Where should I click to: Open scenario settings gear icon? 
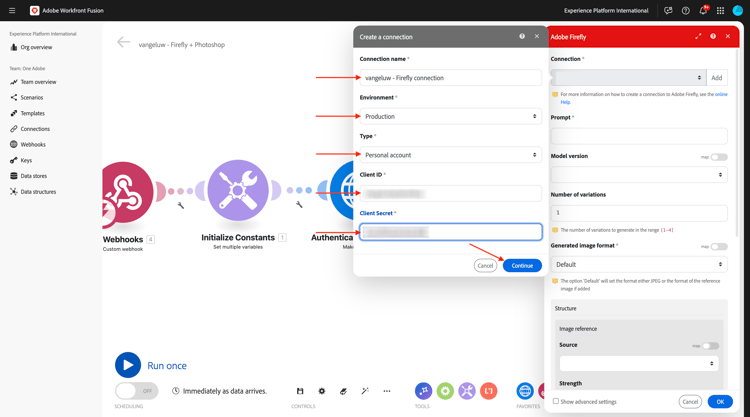click(x=322, y=391)
